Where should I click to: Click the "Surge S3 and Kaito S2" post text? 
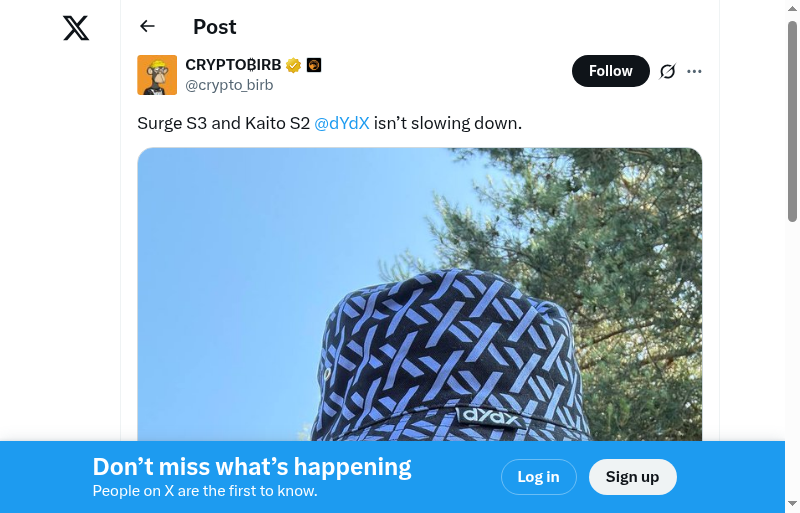tap(224, 124)
